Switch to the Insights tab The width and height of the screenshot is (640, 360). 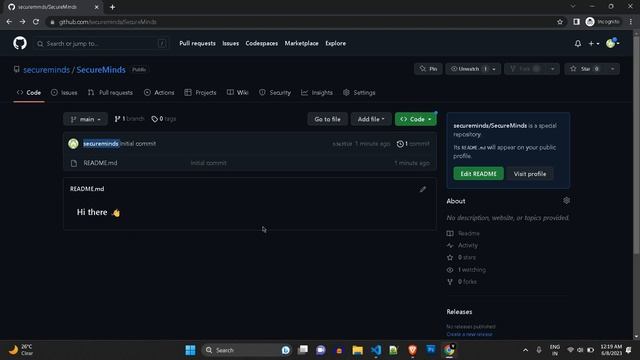point(317,93)
